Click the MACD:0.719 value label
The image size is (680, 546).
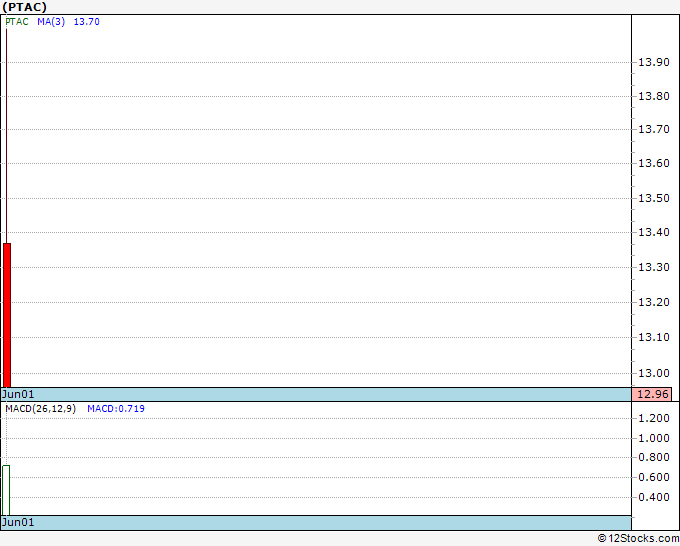tap(116, 409)
